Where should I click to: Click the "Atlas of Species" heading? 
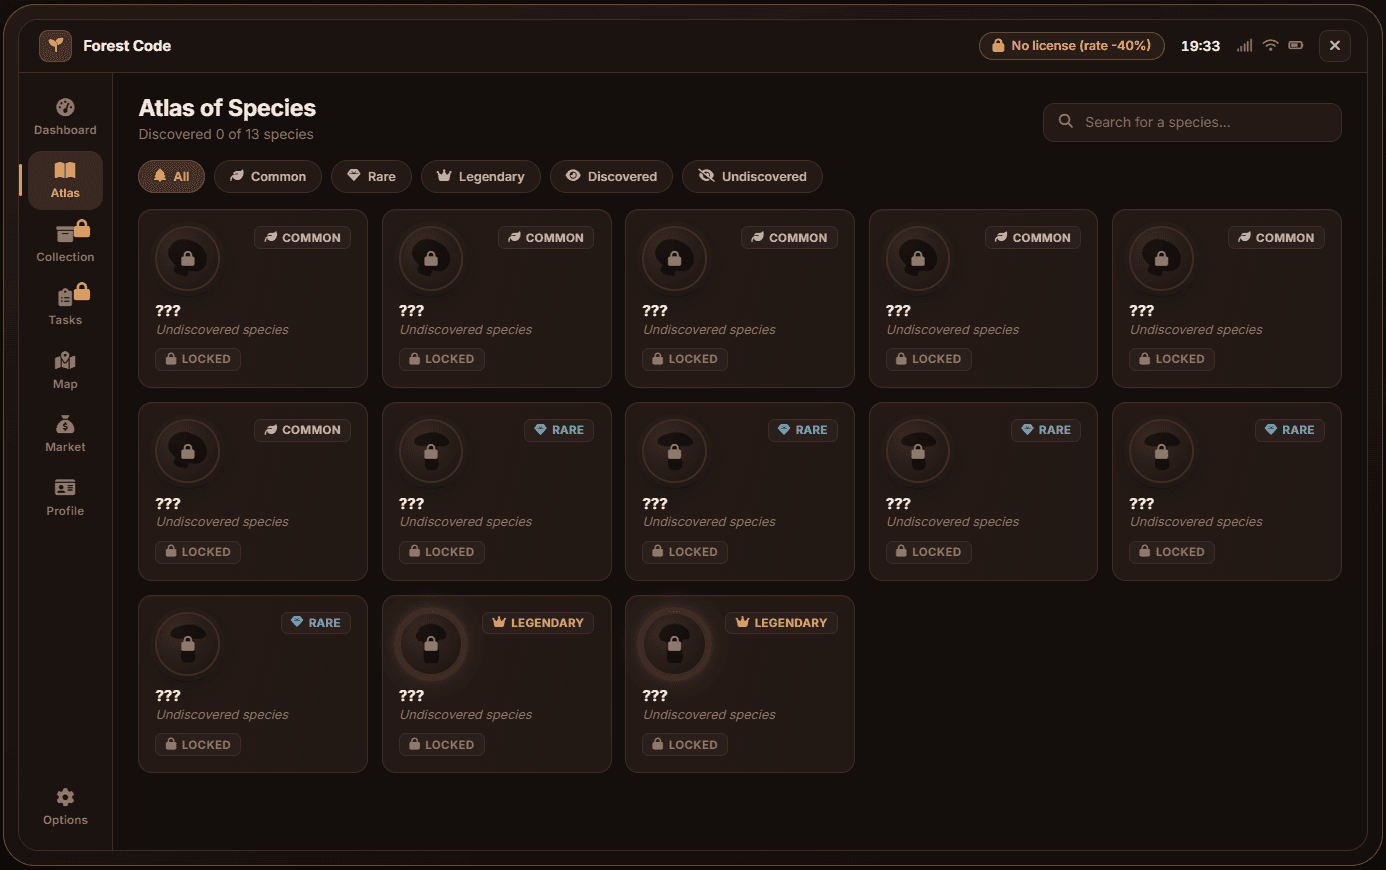pyautogui.click(x=227, y=108)
